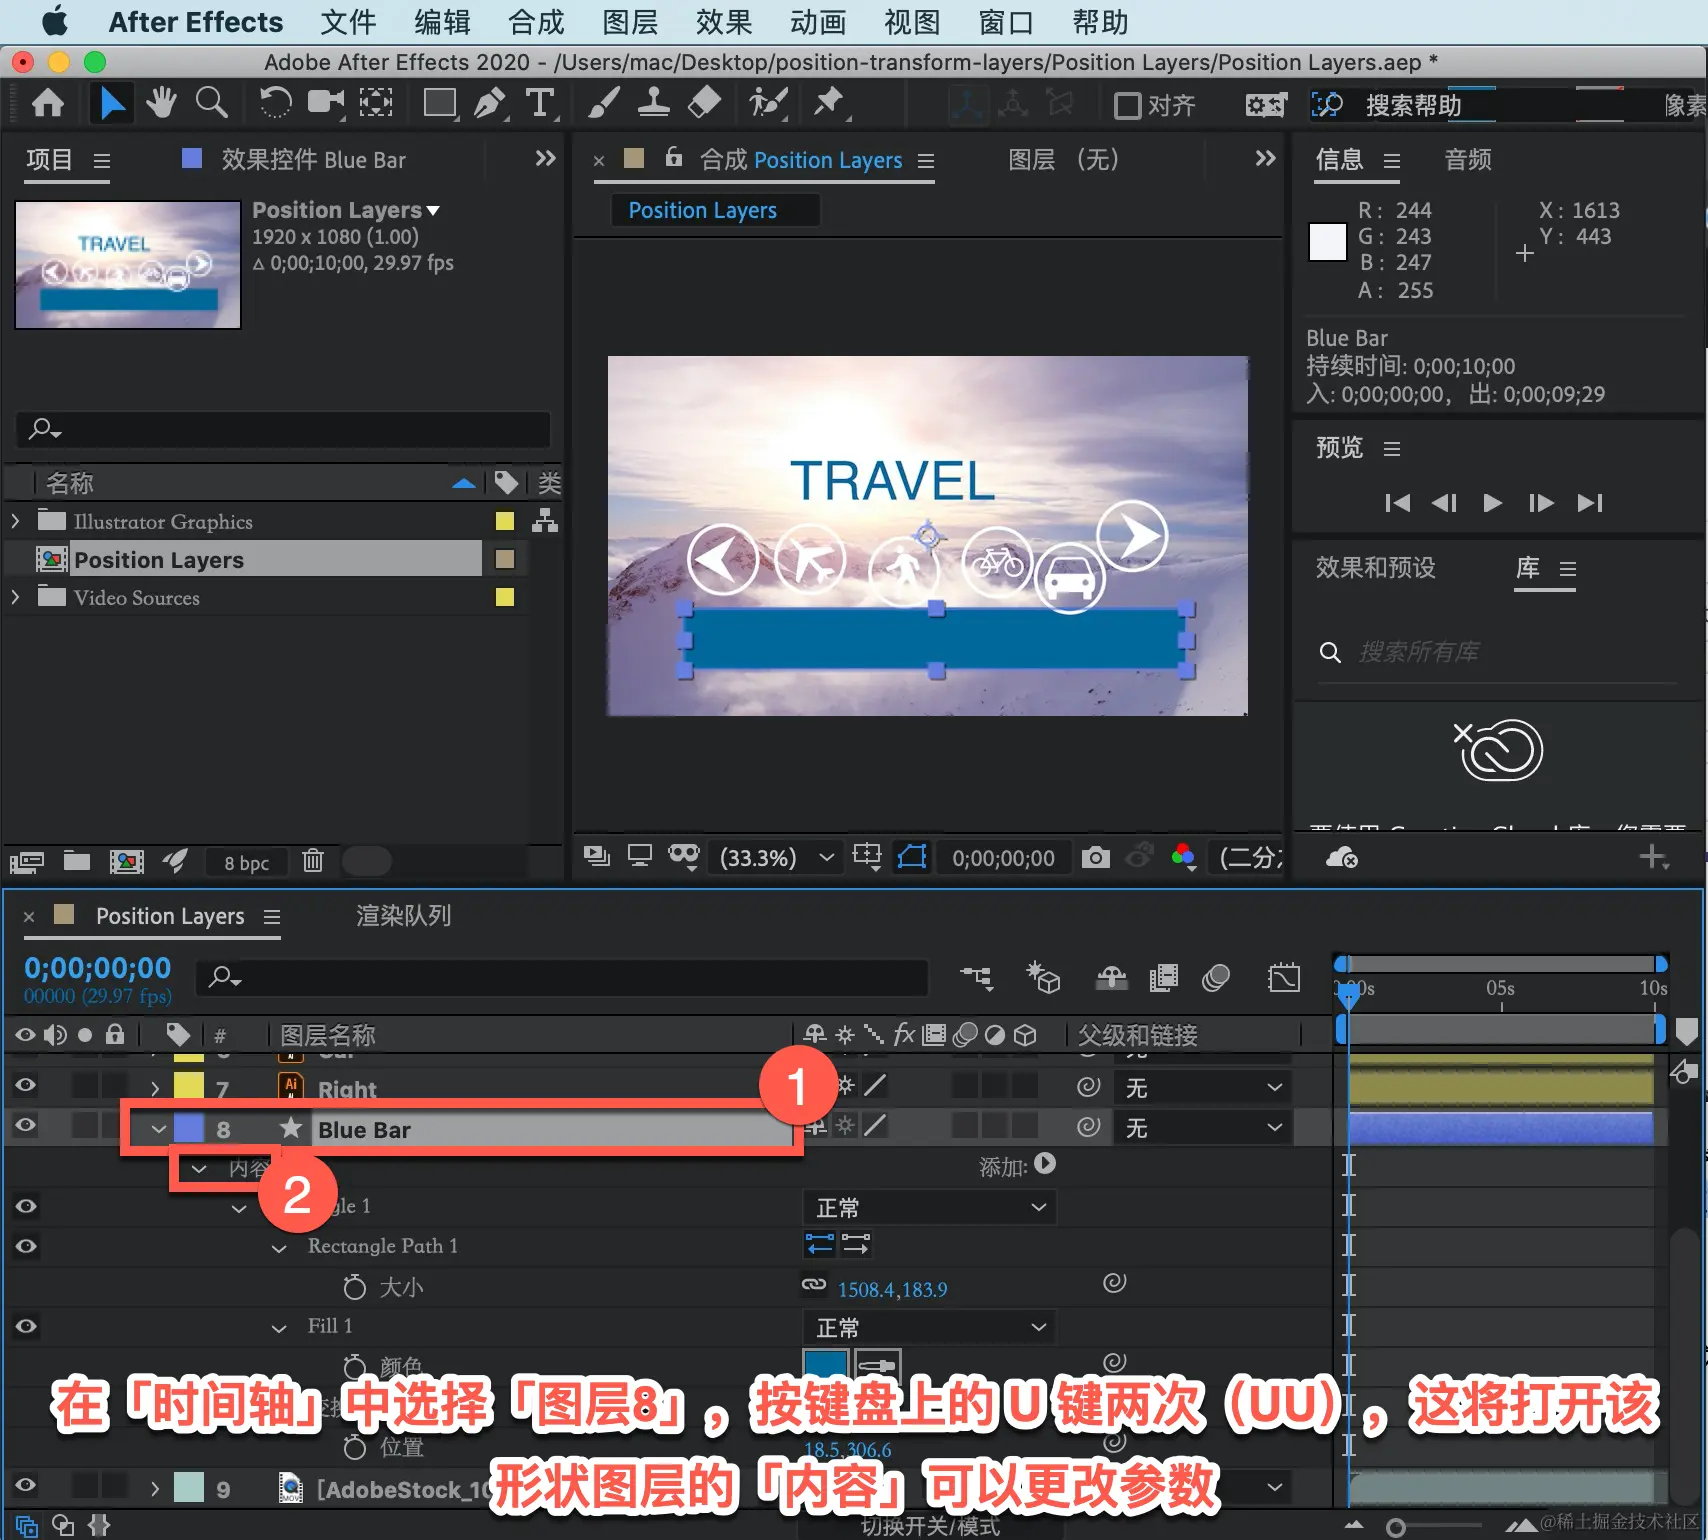Click the Position Layers breadcrumb in viewer
This screenshot has width=1708, height=1540.
pos(702,210)
